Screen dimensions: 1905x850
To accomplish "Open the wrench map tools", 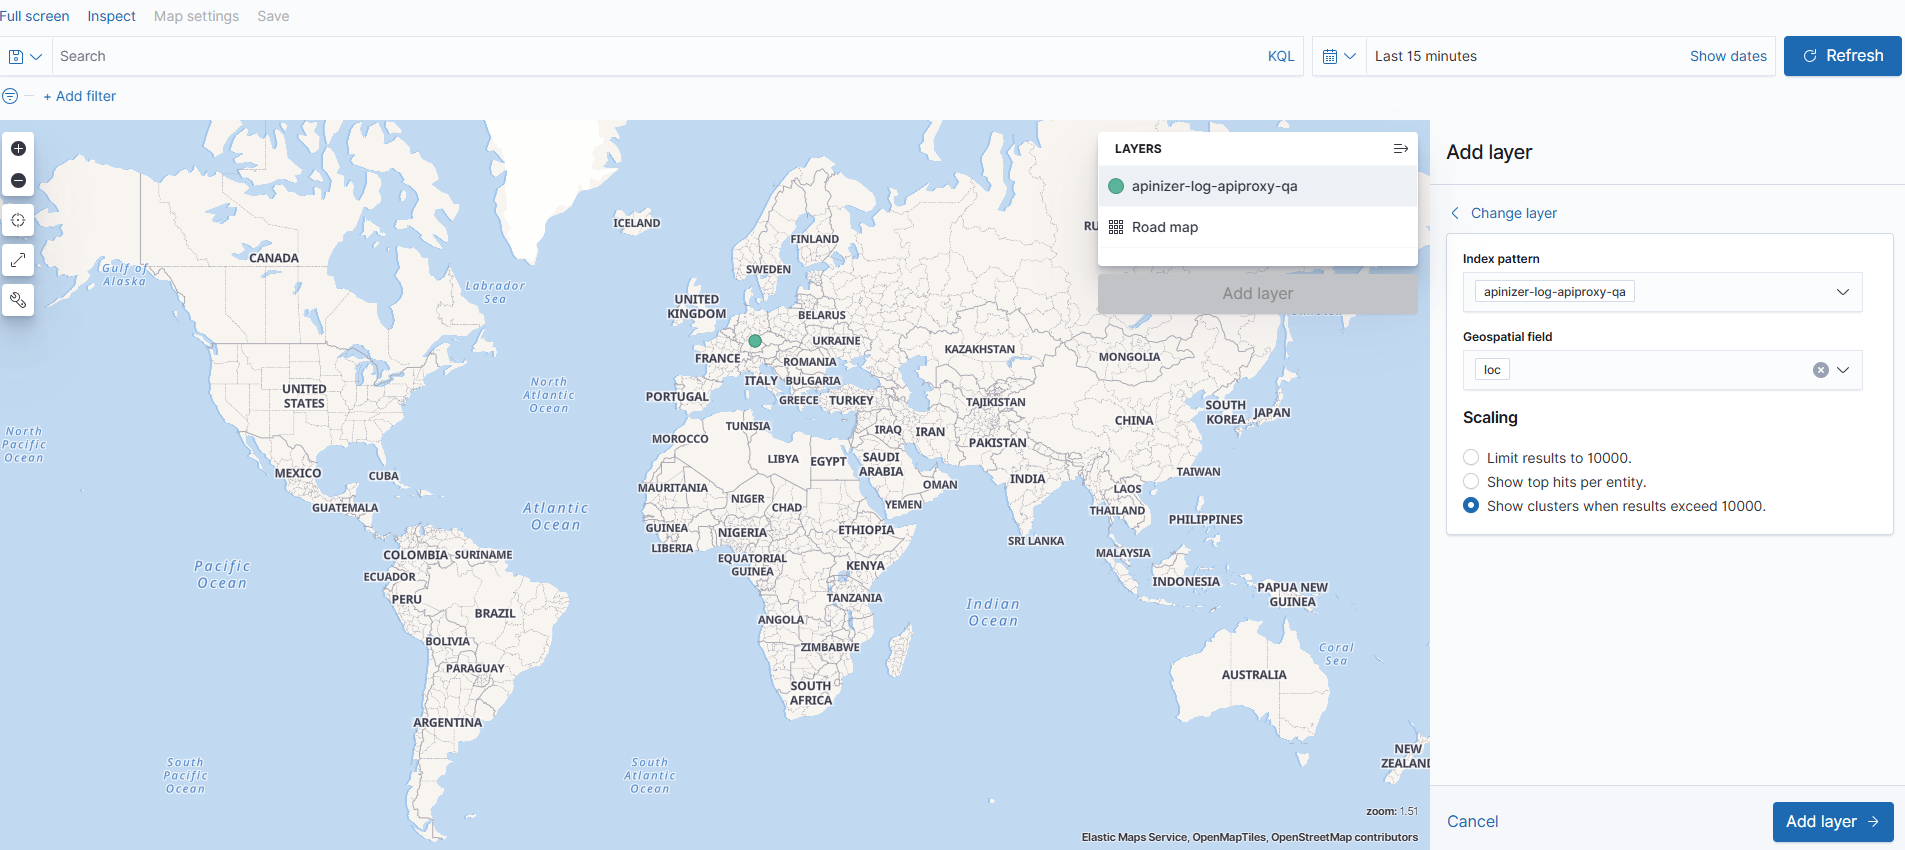I will (x=18, y=300).
